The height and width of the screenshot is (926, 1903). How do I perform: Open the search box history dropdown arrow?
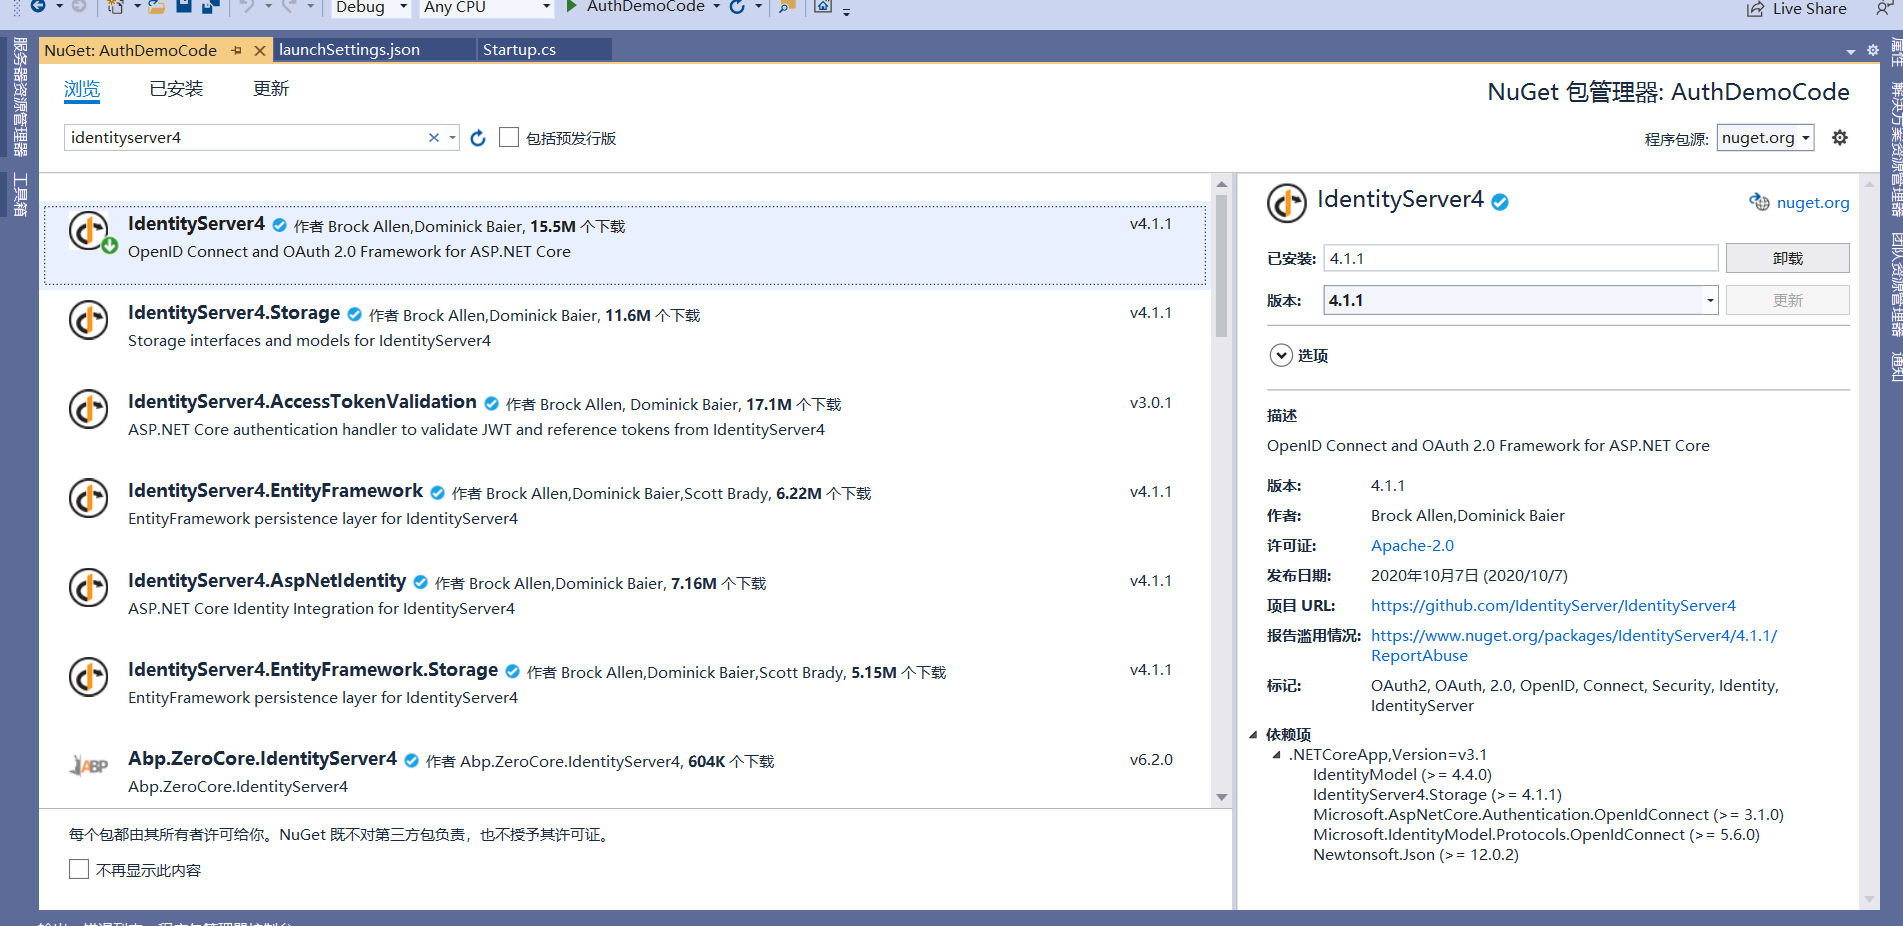coord(453,138)
